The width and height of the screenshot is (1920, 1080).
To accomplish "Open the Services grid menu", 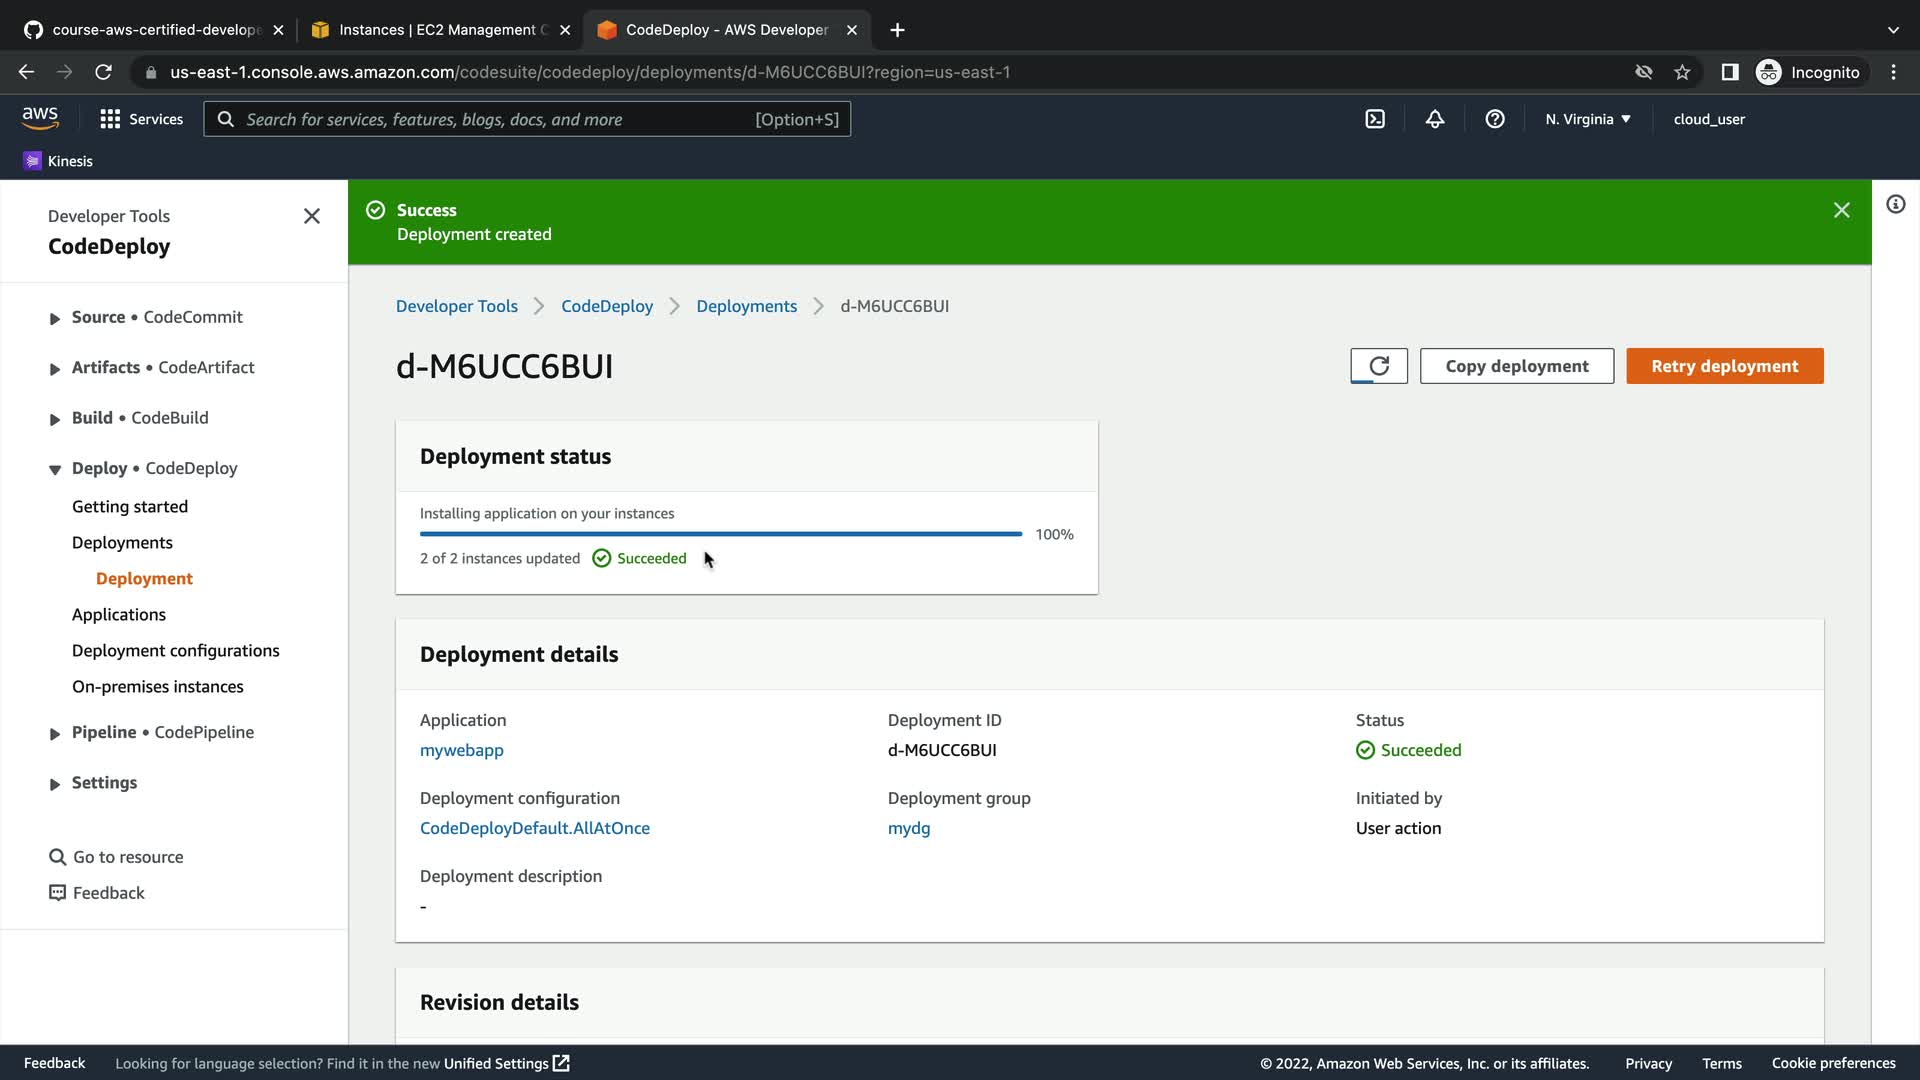I will coord(141,119).
